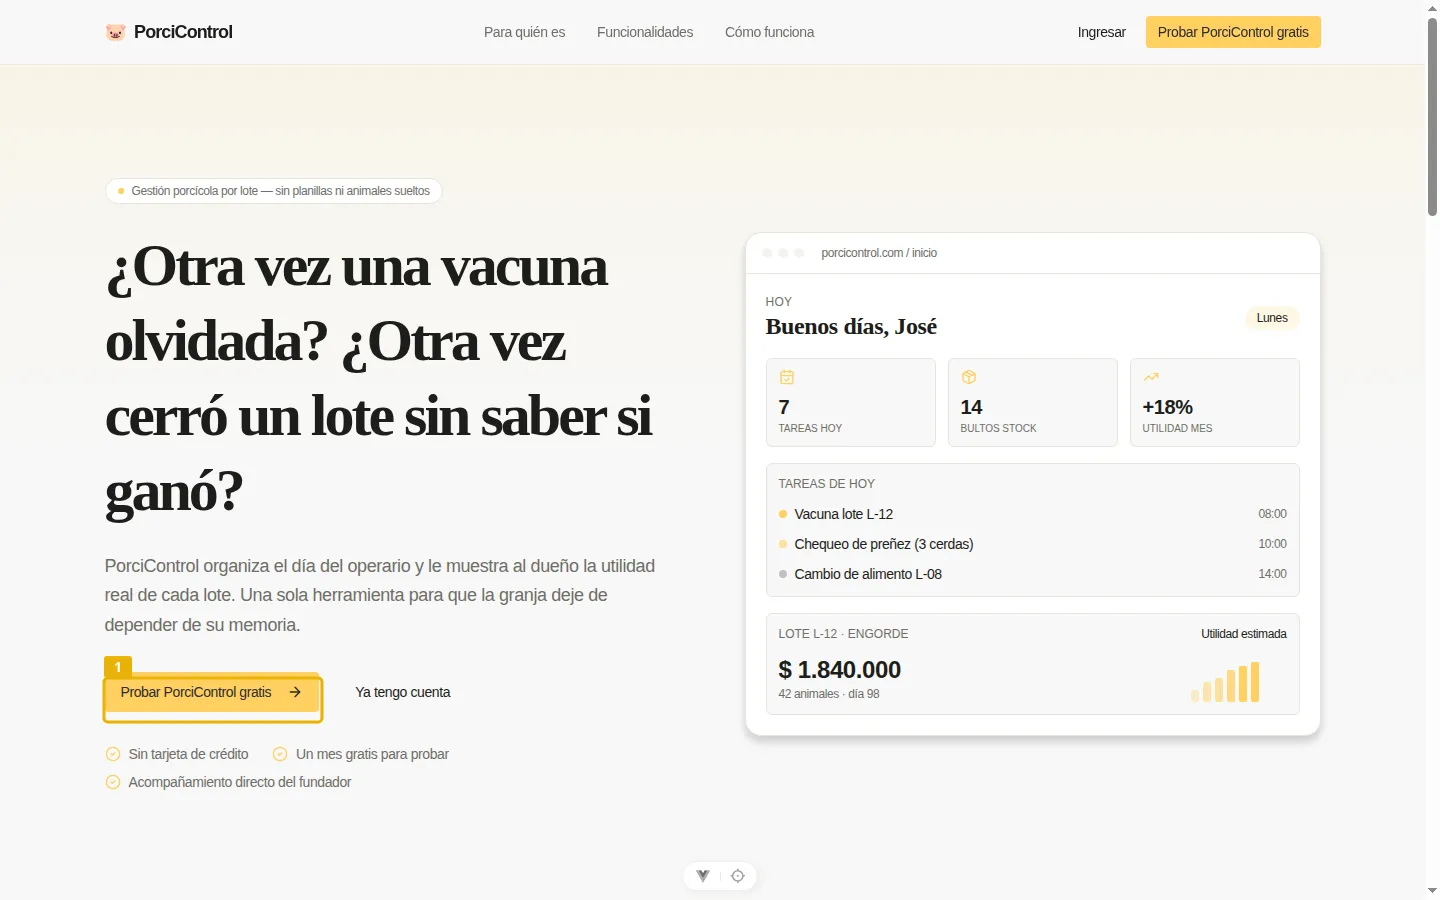Select task 'Chequeo de preñez (3 cerdas)'
Viewport: 1440px width, 900px height.
pyautogui.click(x=884, y=544)
